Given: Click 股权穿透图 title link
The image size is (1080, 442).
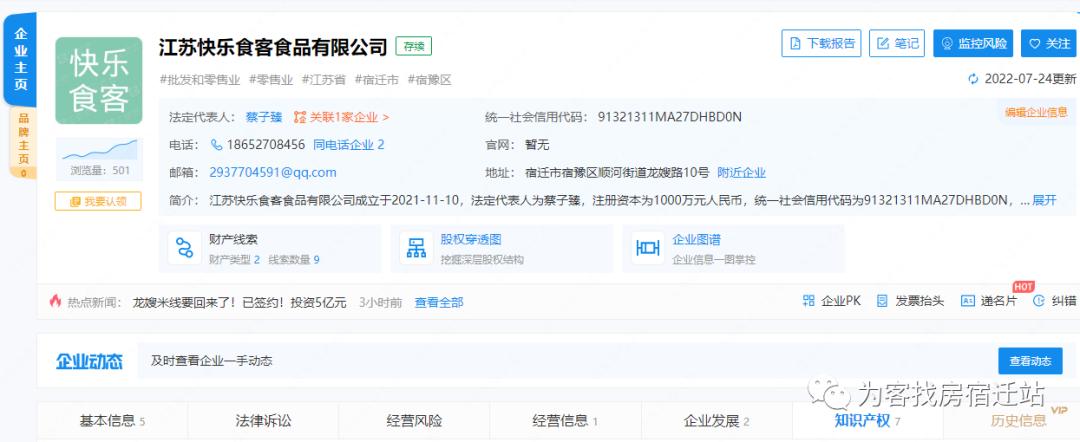Looking at the screenshot, I should (470, 240).
